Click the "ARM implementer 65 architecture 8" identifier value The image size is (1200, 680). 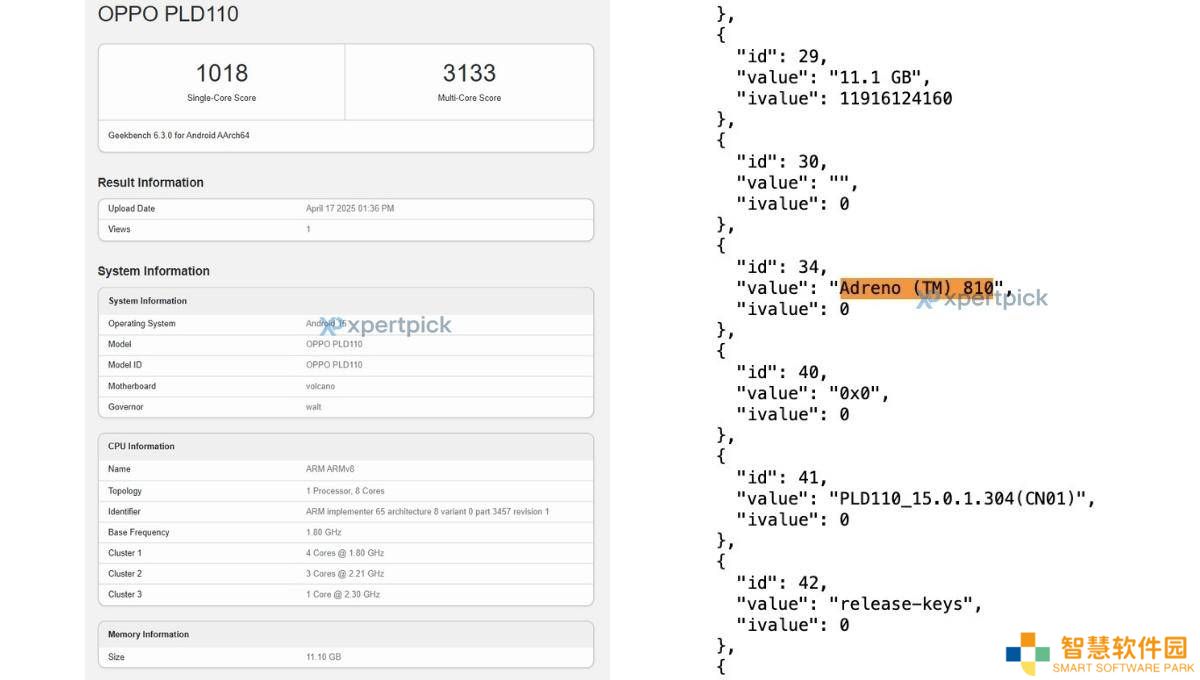point(427,512)
